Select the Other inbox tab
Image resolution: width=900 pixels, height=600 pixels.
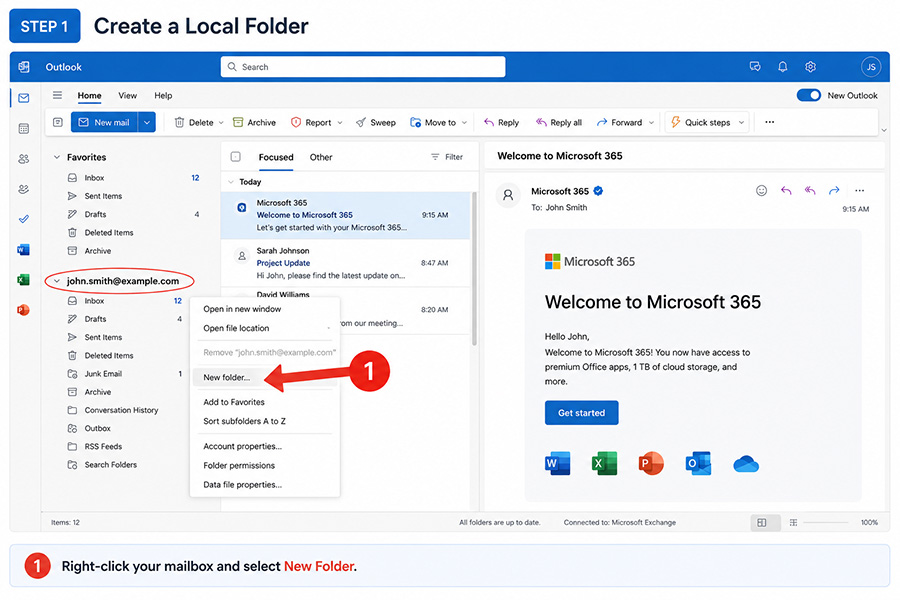[x=321, y=157]
